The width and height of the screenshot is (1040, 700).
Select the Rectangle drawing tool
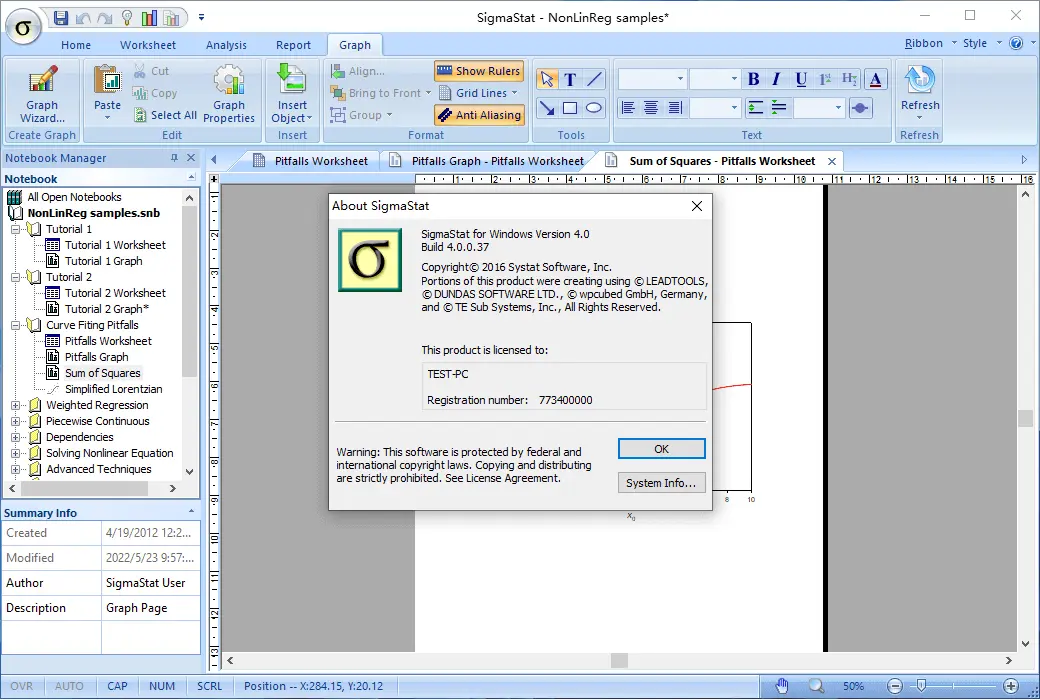570,107
